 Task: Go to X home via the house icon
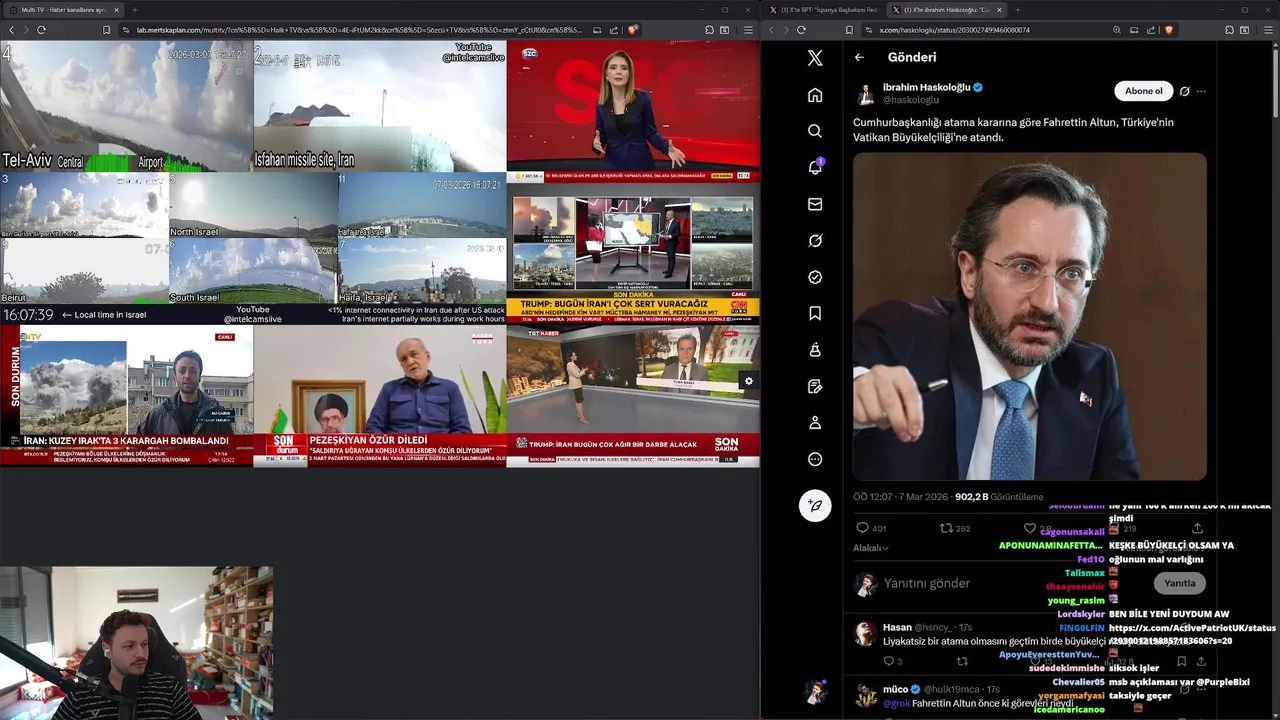point(815,95)
